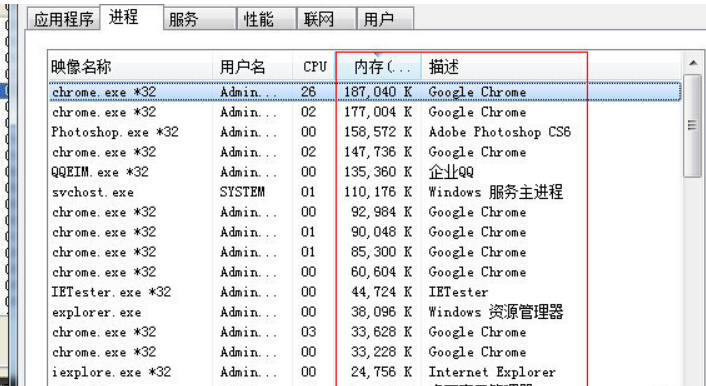Click the CPU value 26 cell
The image size is (706, 386).
pyautogui.click(x=308, y=92)
